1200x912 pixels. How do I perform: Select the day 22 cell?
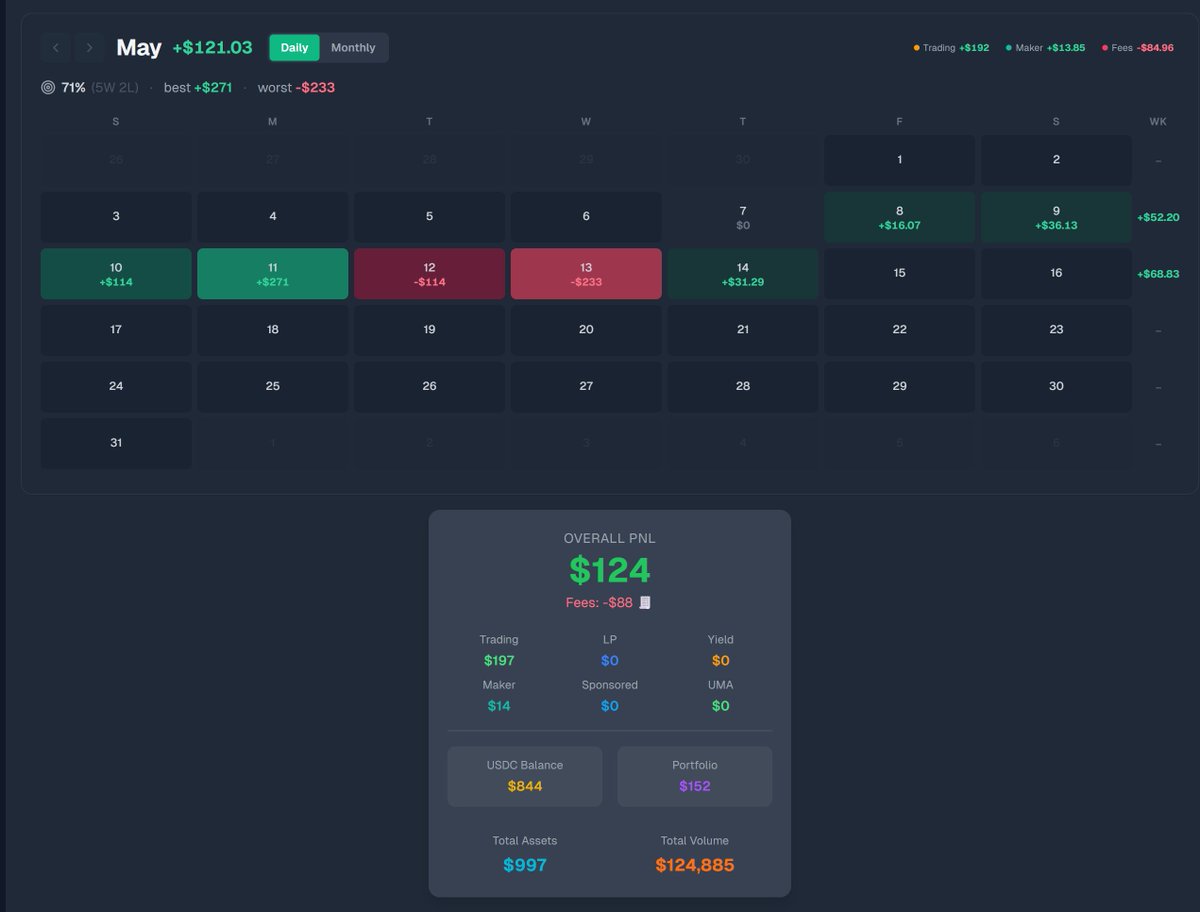(x=899, y=330)
